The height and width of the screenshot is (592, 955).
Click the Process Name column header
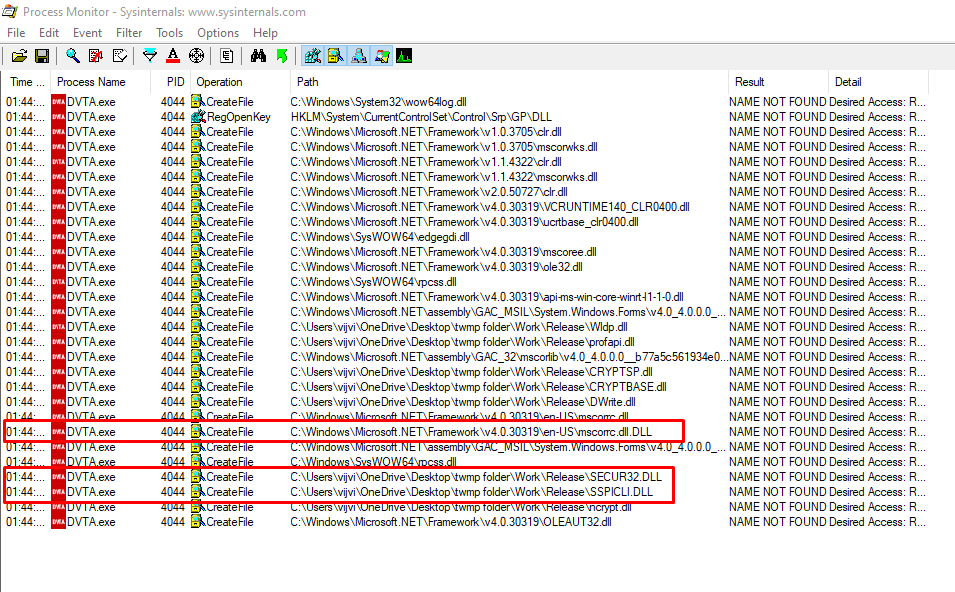pos(100,82)
